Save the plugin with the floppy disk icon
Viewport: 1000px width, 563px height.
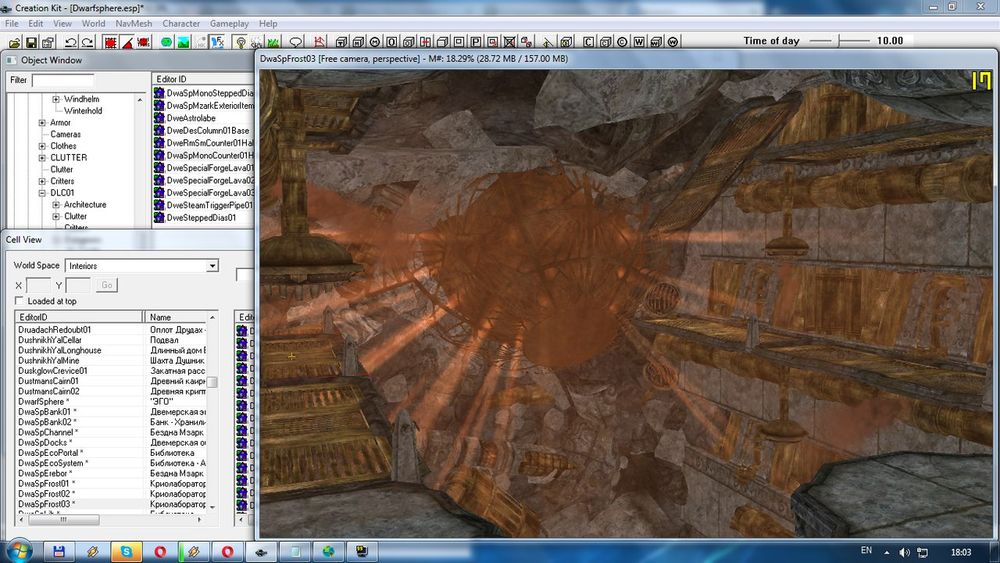pyautogui.click(x=31, y=42)
